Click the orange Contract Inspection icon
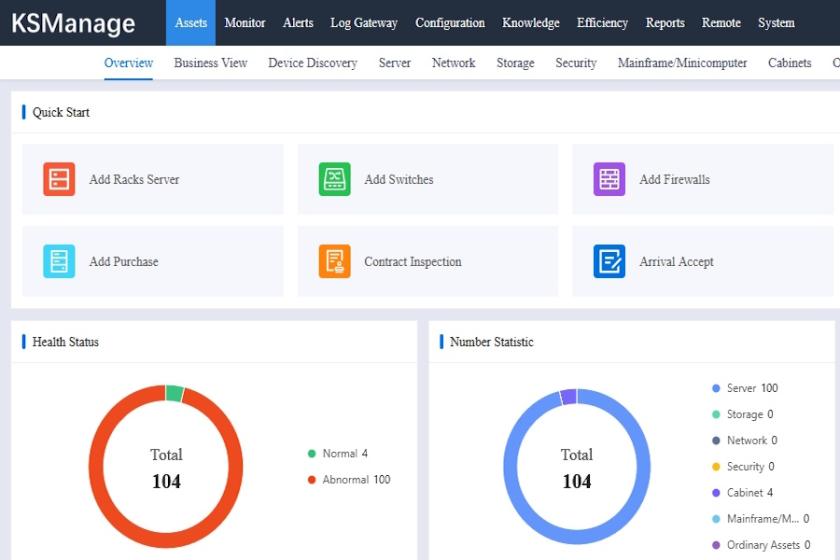 pyautogui.click(x=334, y=261)
